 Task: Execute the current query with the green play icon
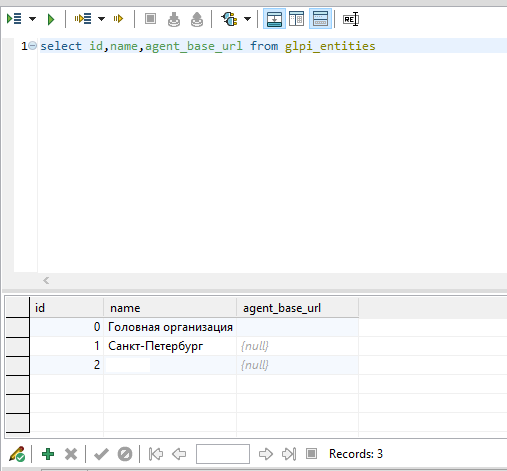pos(51,19)
